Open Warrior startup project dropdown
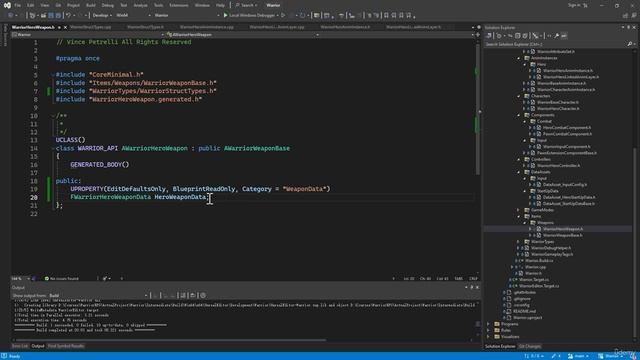Image resolution: width=640 pixels, height=360 pixels. point(187,16)
